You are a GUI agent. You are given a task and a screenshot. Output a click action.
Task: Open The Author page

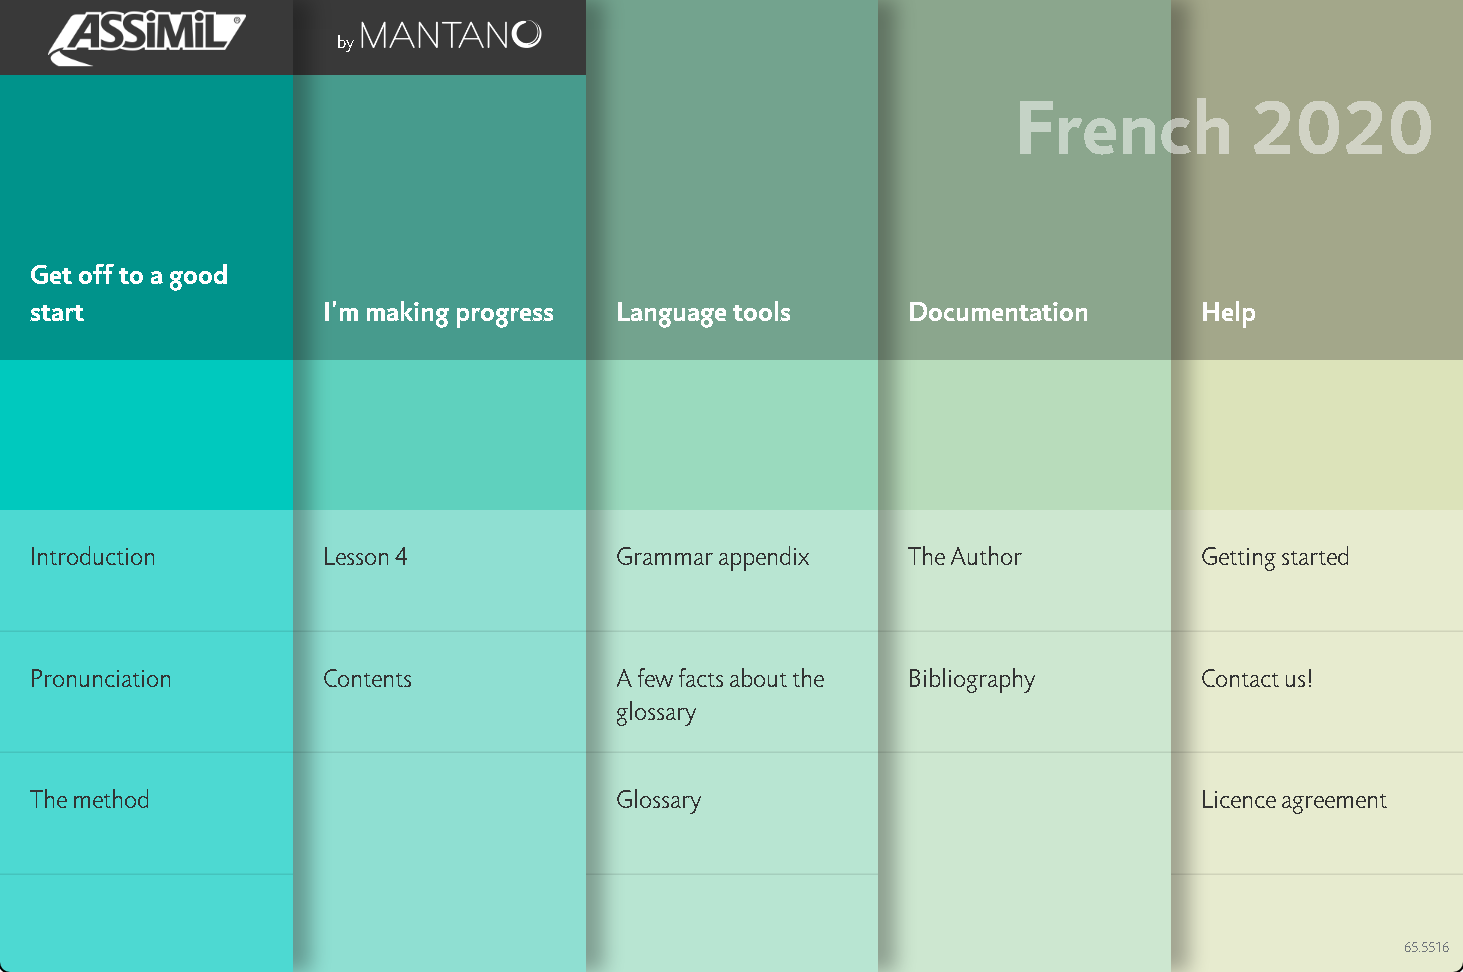tap(1024, 570)
